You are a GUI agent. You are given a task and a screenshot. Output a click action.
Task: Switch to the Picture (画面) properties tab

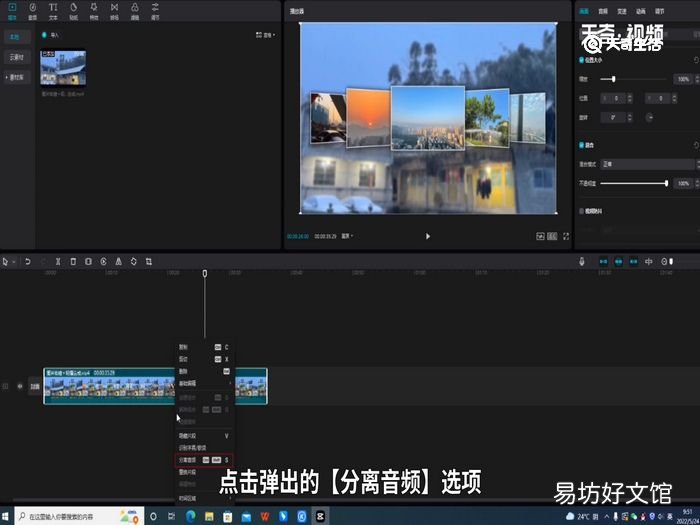click(584, 11)
